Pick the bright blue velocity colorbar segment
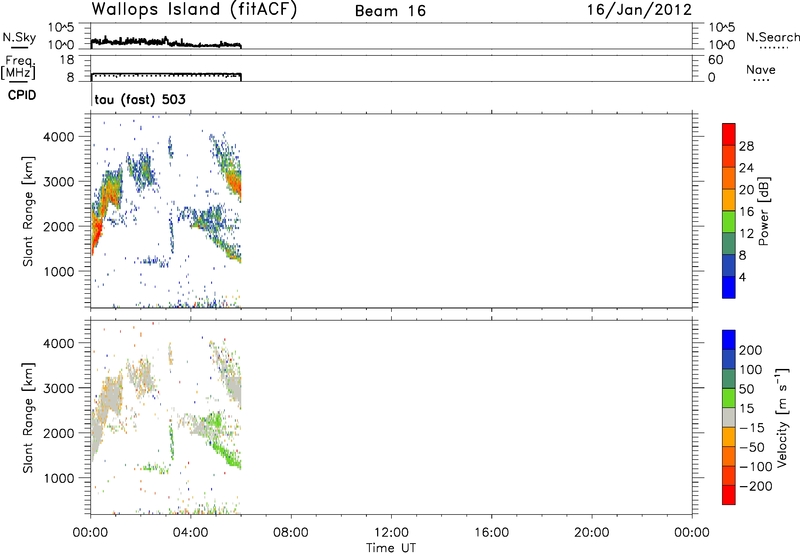Image resolution: width=800 pixels, height=554 pixels. (729, 340)
